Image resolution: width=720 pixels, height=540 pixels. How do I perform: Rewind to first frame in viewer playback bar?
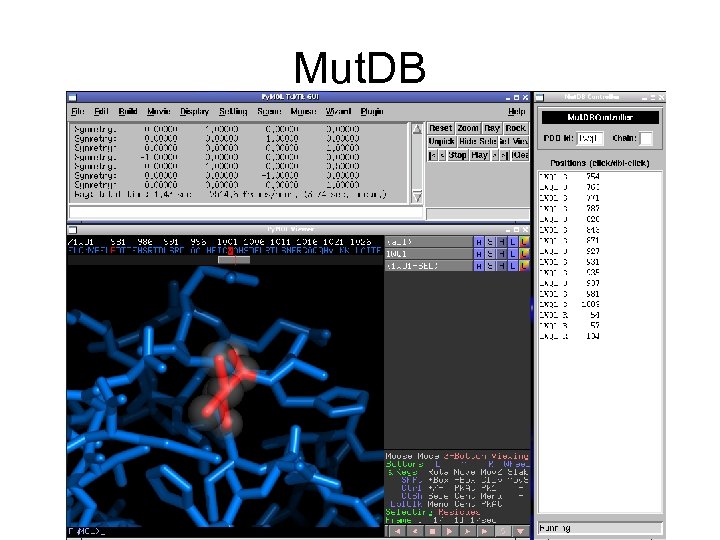click(397, 531)
